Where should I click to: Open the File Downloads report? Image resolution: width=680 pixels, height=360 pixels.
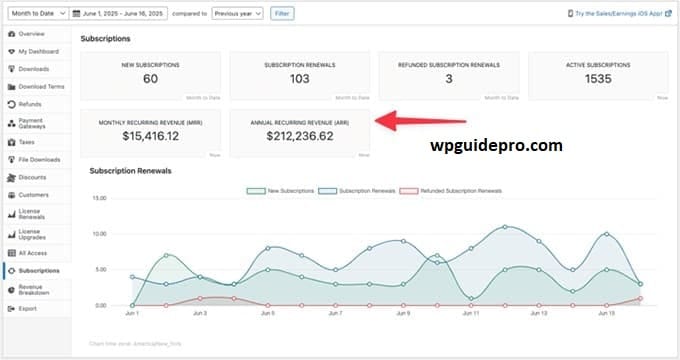[39, 160]
